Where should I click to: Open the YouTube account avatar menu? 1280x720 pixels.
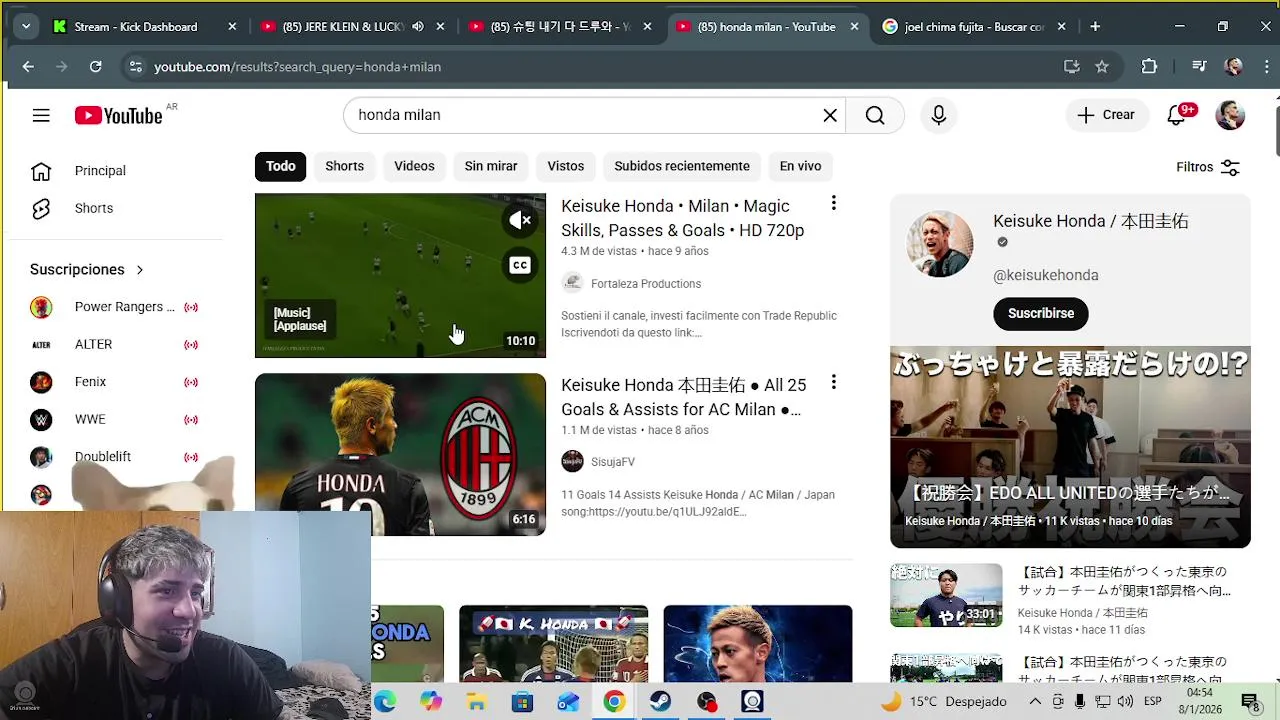(1230, 115)
